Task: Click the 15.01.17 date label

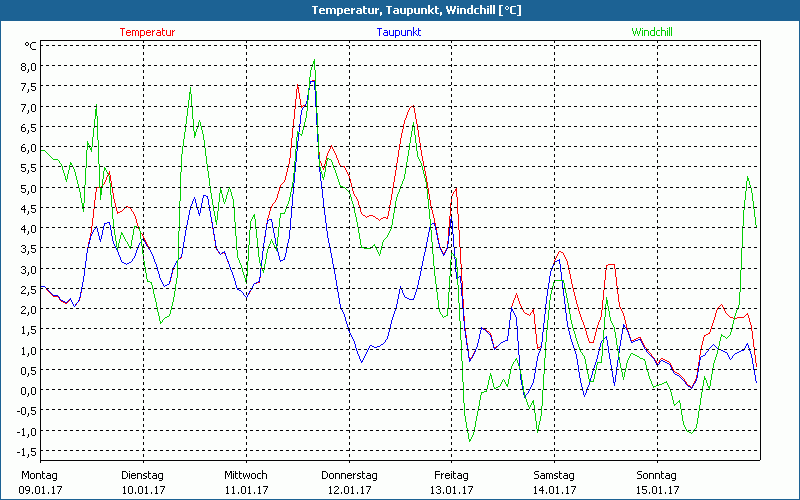Action: point(657,490)
